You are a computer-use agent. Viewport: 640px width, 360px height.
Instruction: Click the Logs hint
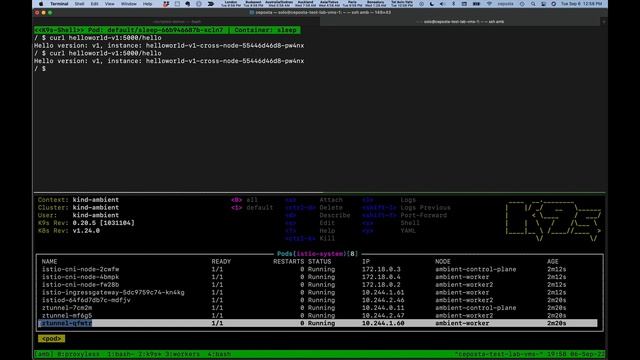(408, 200)
